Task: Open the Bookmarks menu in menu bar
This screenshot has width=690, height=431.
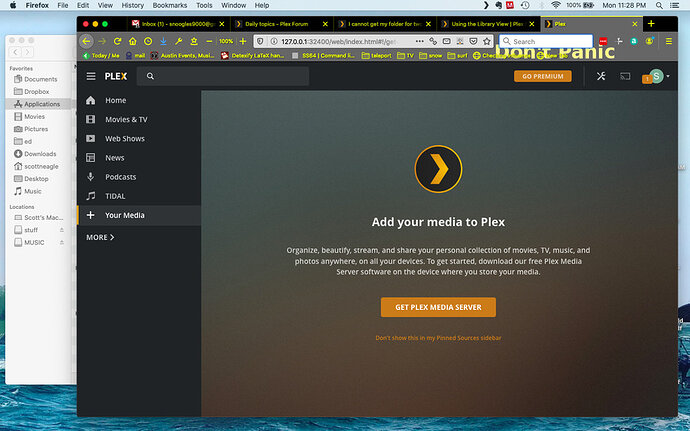Action: coord(170,5)
